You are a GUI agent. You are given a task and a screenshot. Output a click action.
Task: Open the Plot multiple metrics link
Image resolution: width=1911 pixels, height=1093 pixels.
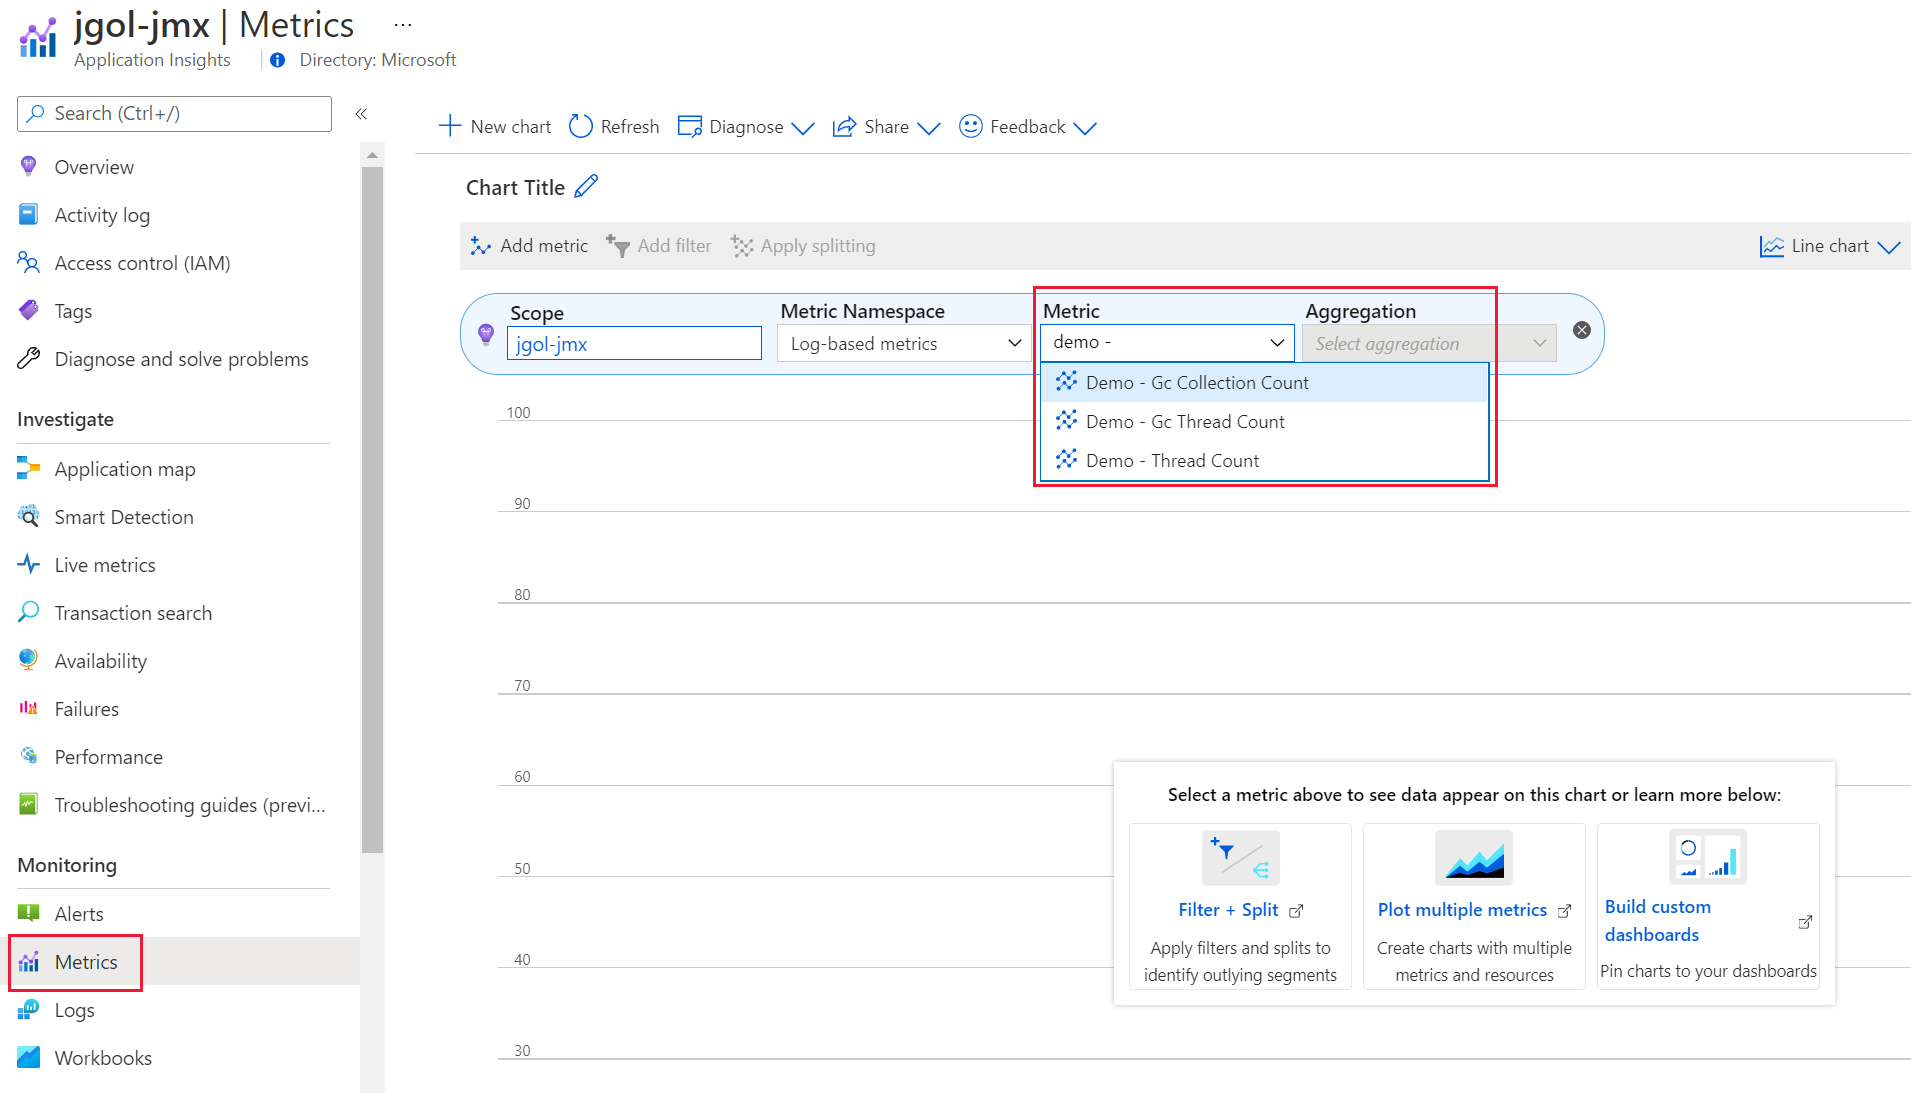[1462, 910]
